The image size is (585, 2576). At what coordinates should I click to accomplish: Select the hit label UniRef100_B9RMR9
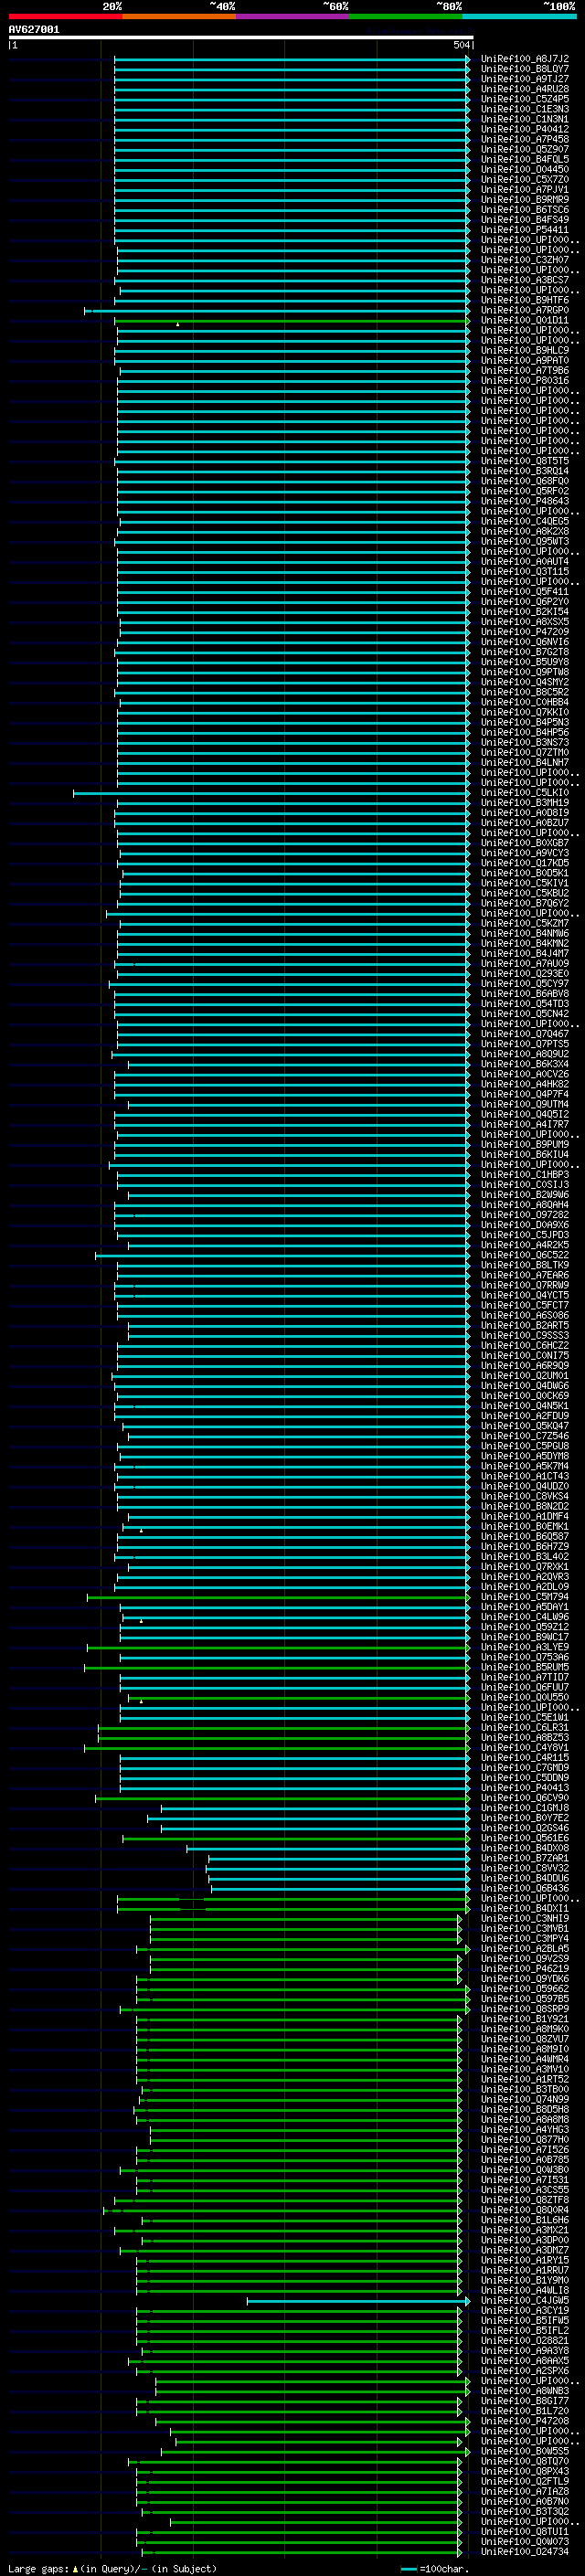(525, 200)
